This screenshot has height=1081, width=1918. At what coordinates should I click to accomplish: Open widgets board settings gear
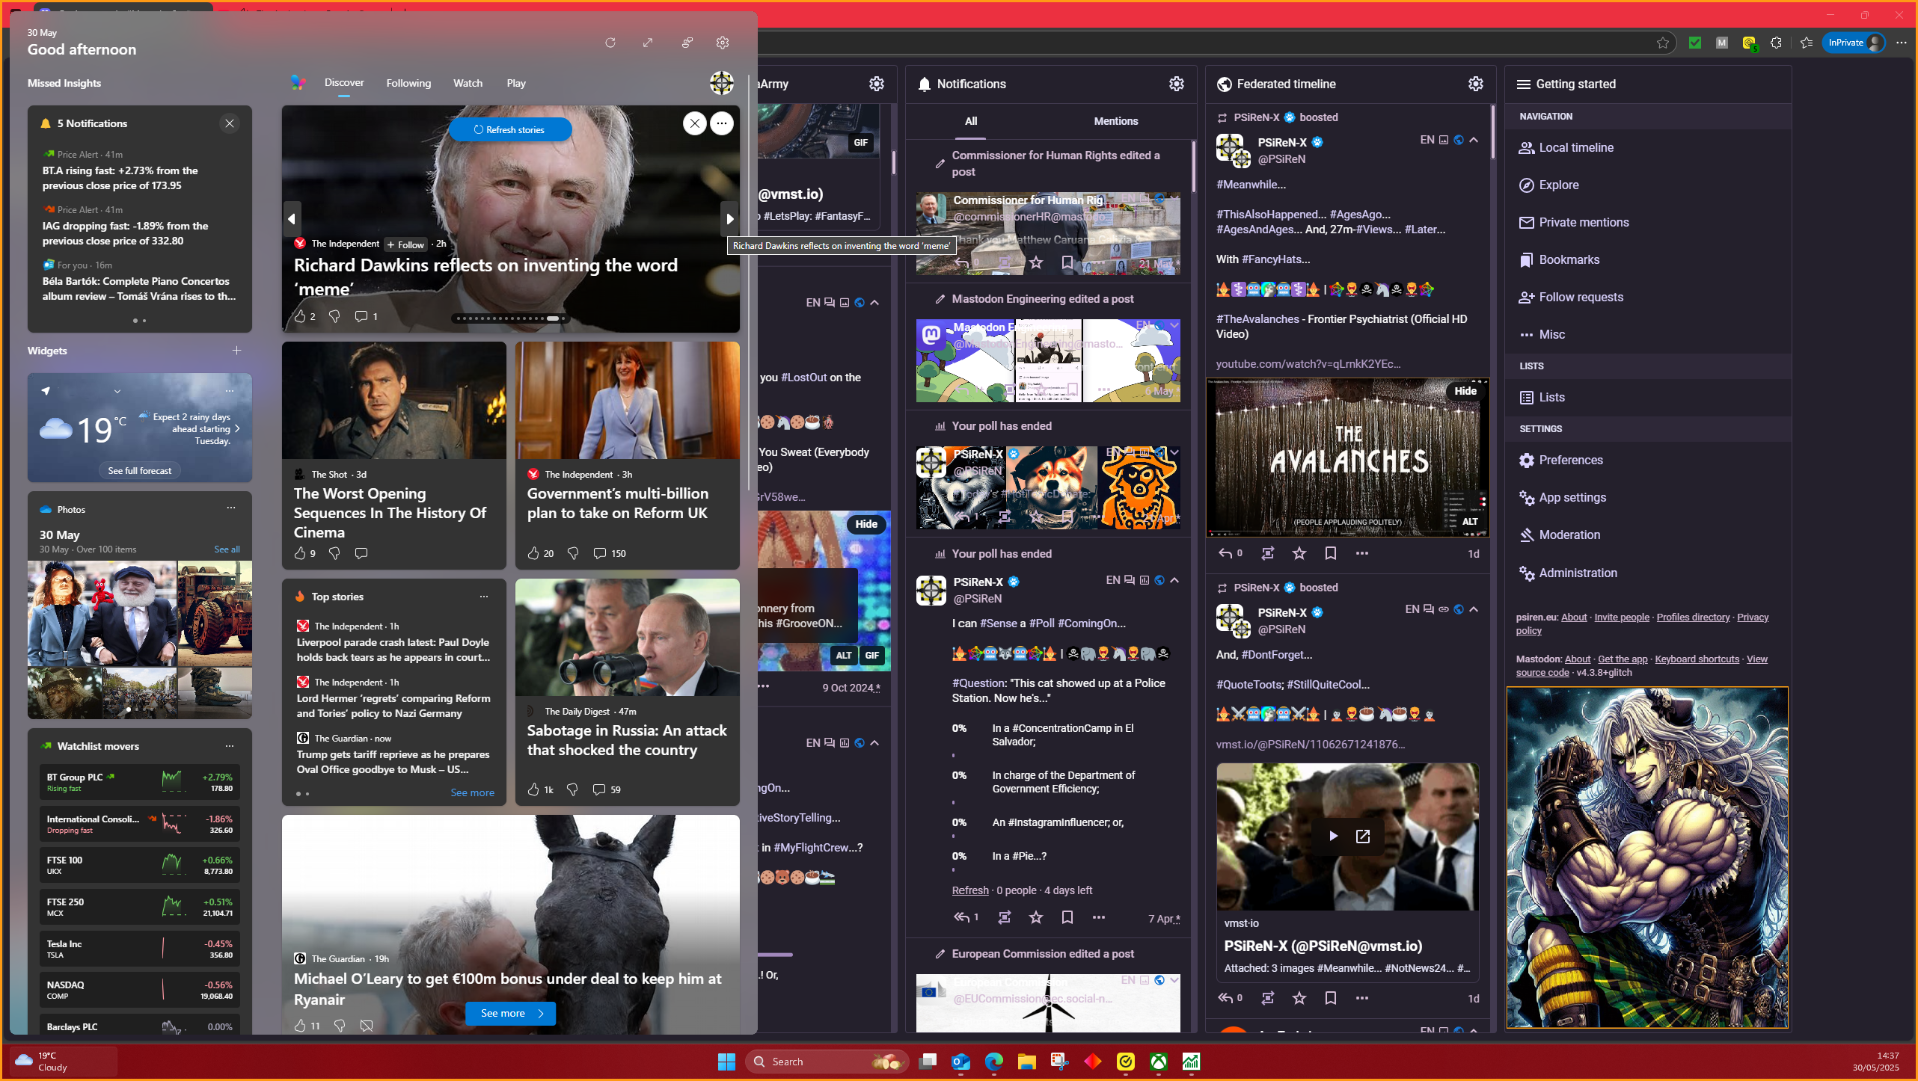tap(723, 43)
